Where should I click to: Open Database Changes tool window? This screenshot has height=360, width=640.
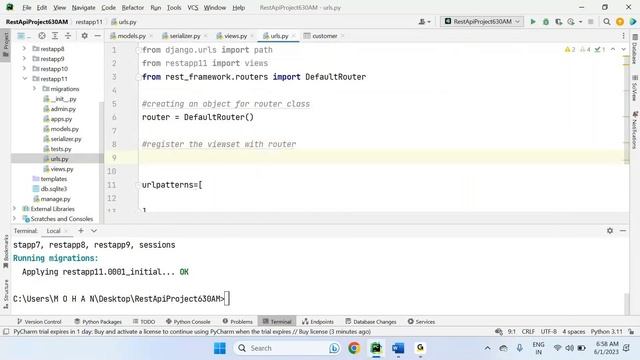pos(371,322)
